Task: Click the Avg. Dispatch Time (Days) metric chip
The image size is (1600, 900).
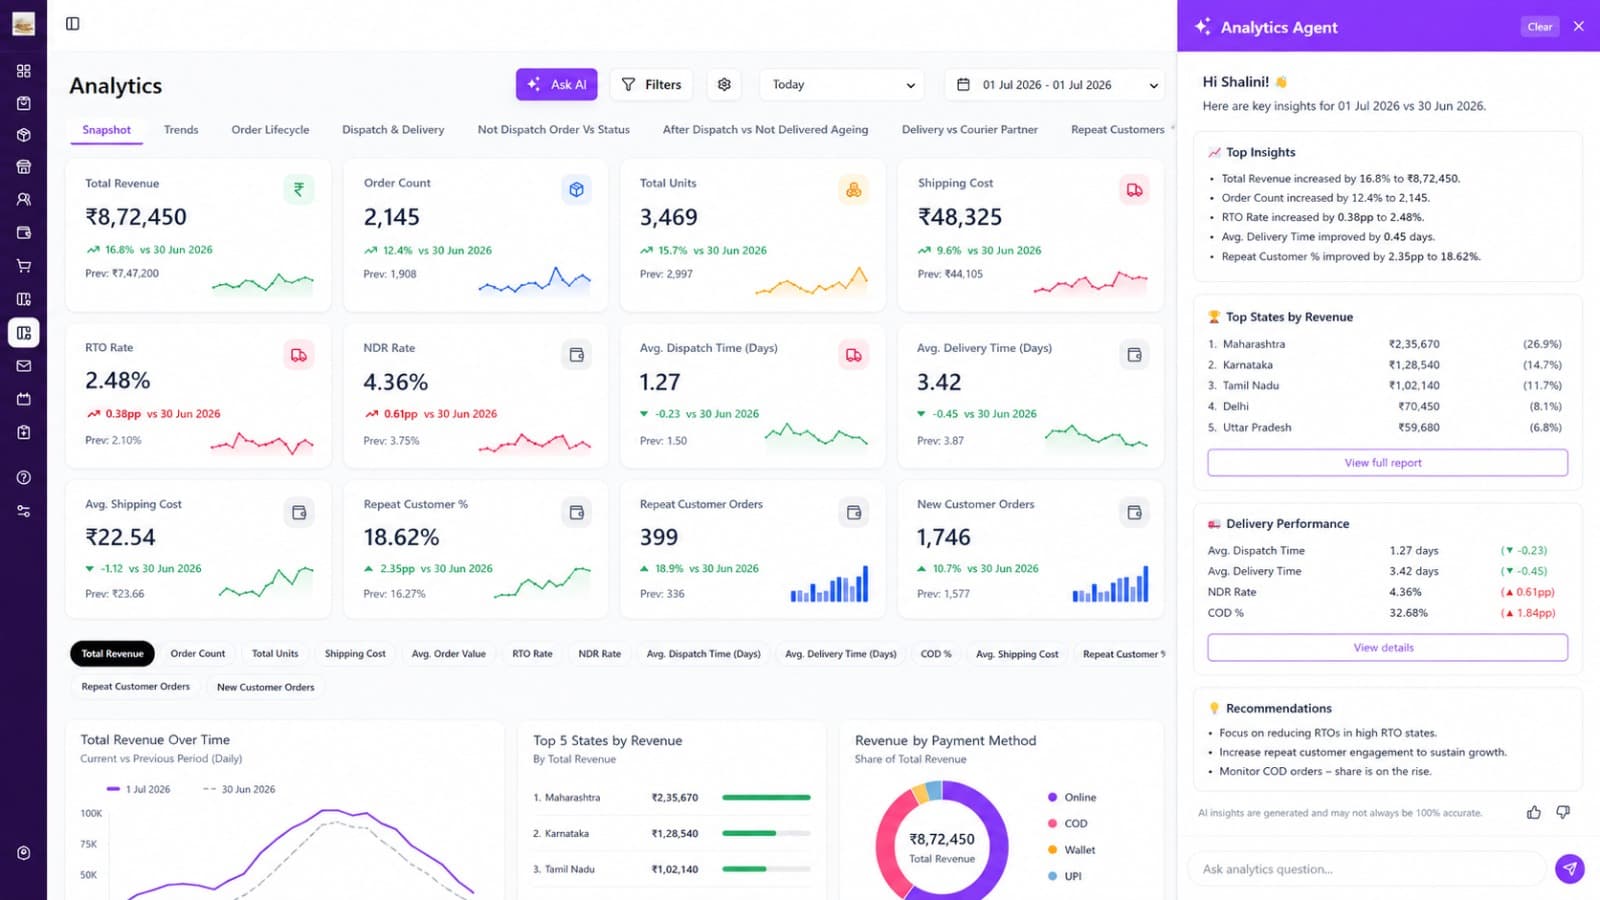Action: tap(703, 654)
